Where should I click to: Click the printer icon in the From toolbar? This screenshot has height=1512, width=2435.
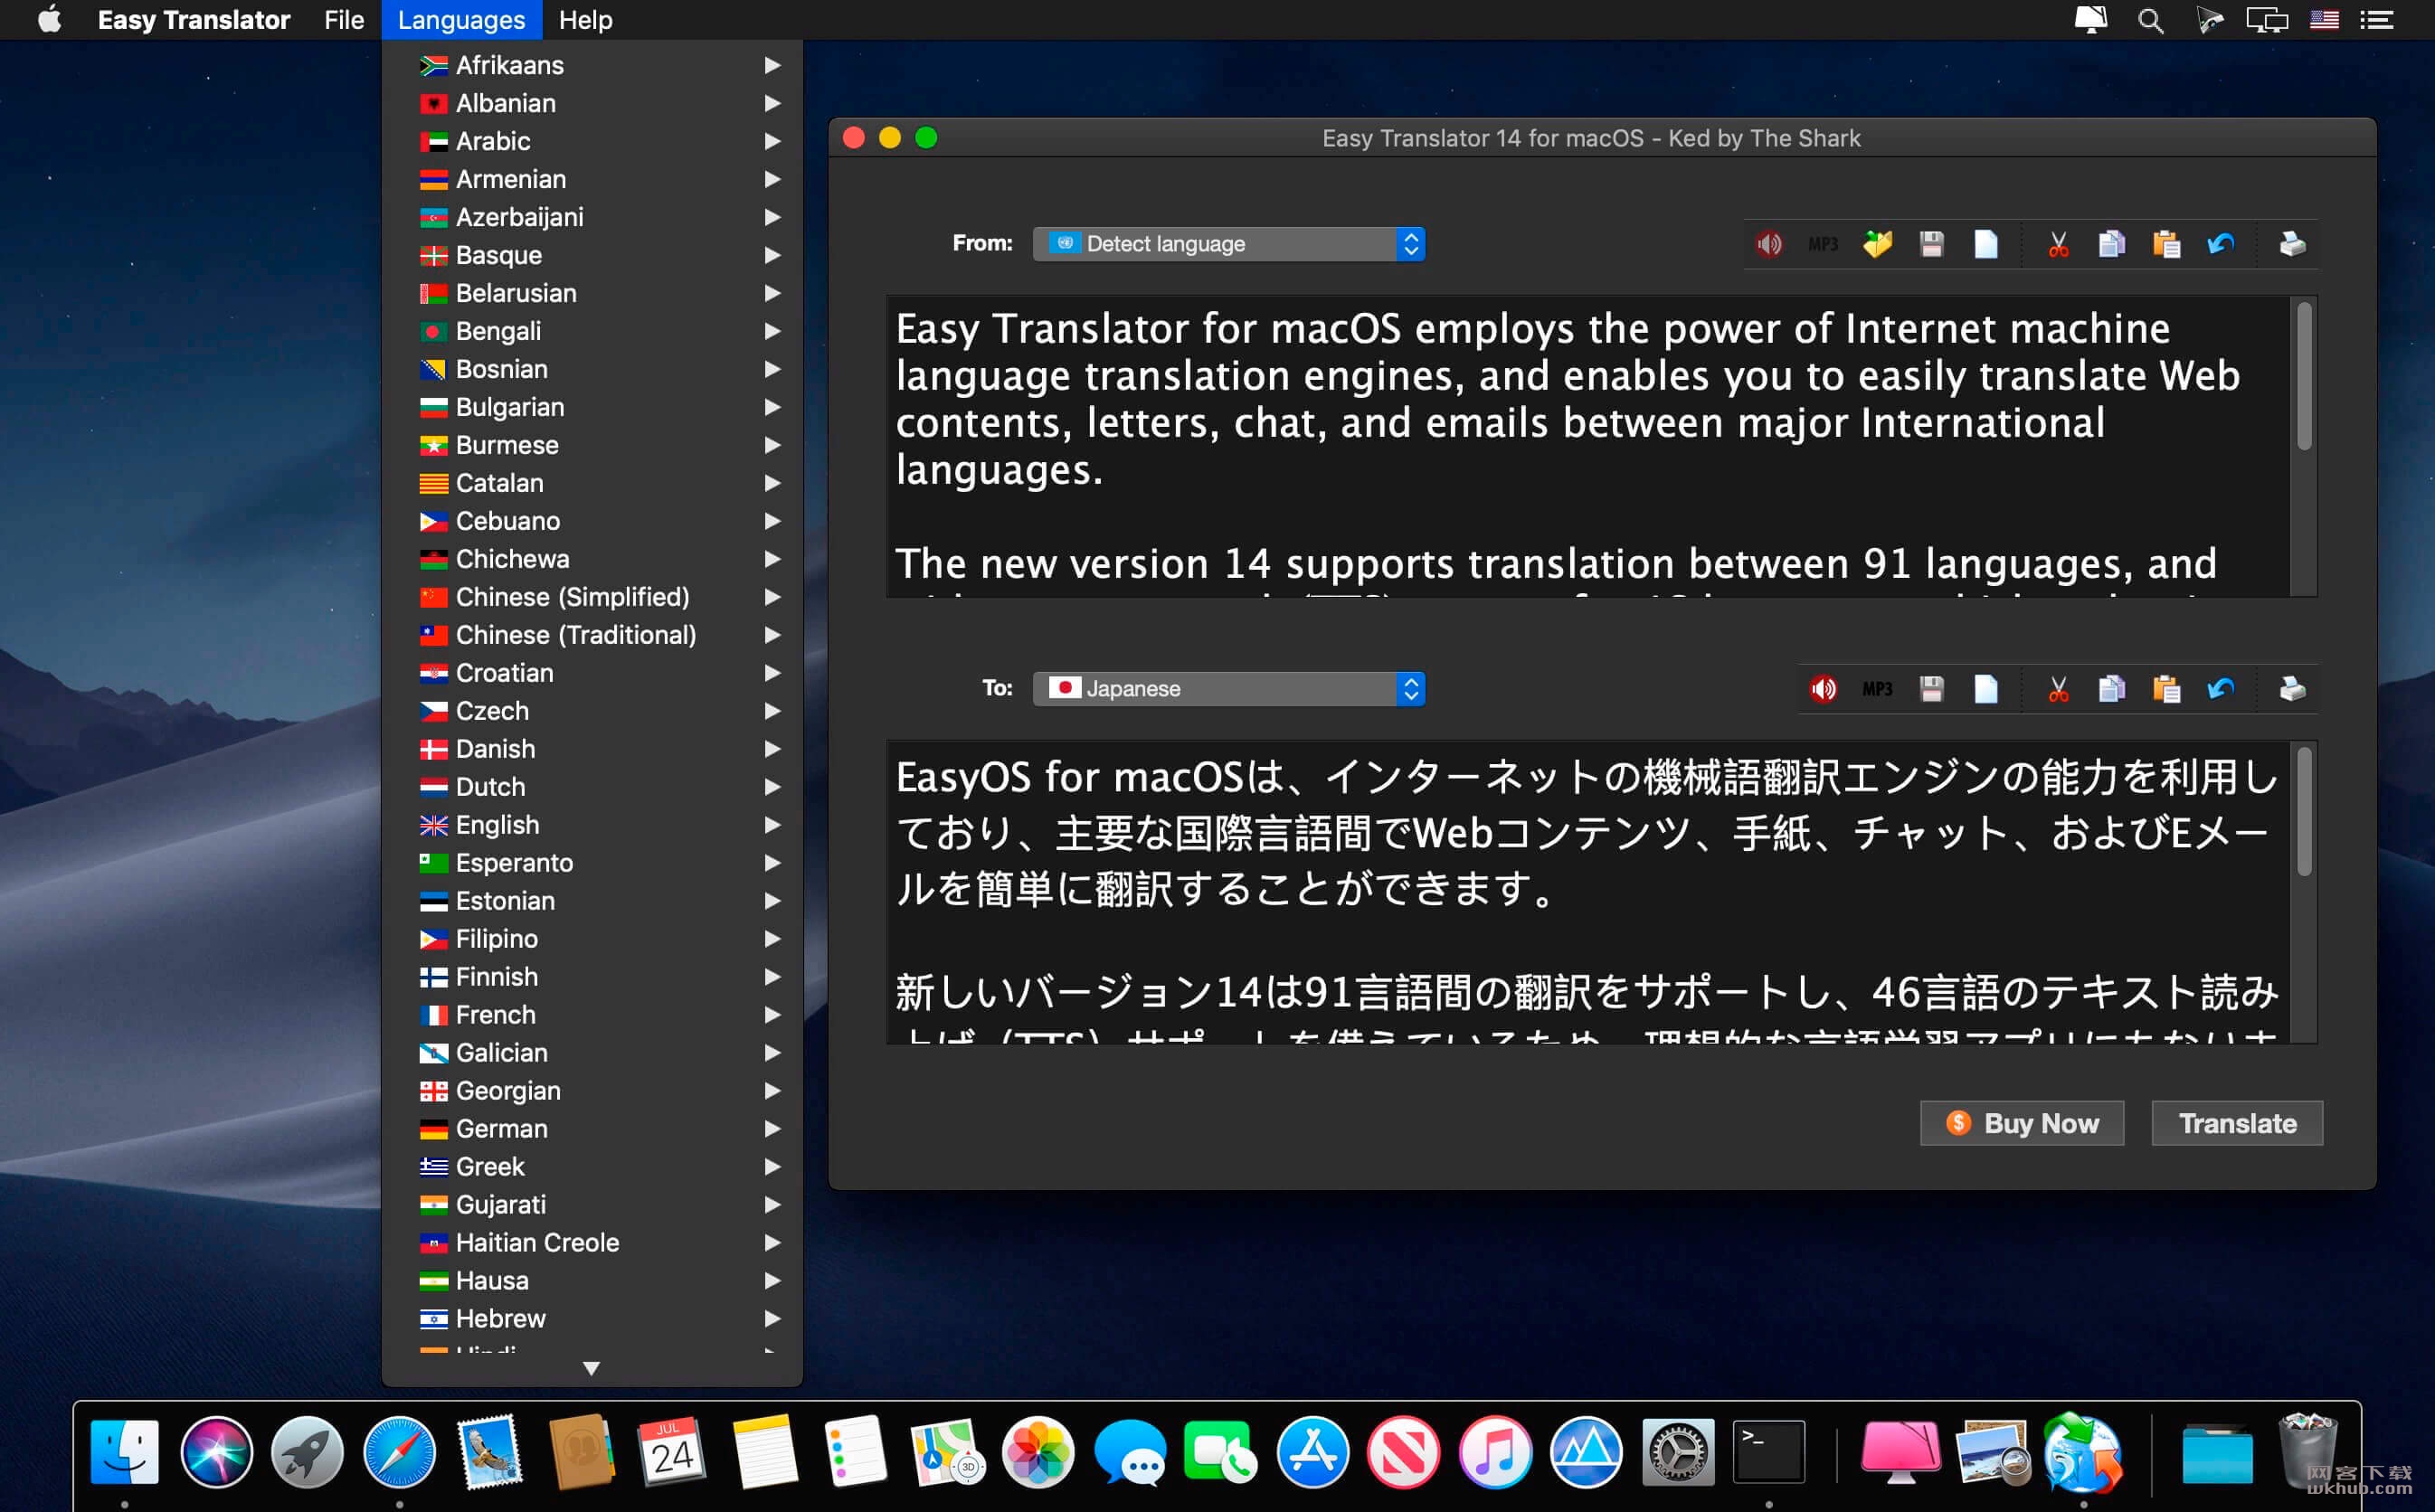(x=2292, y=243)
